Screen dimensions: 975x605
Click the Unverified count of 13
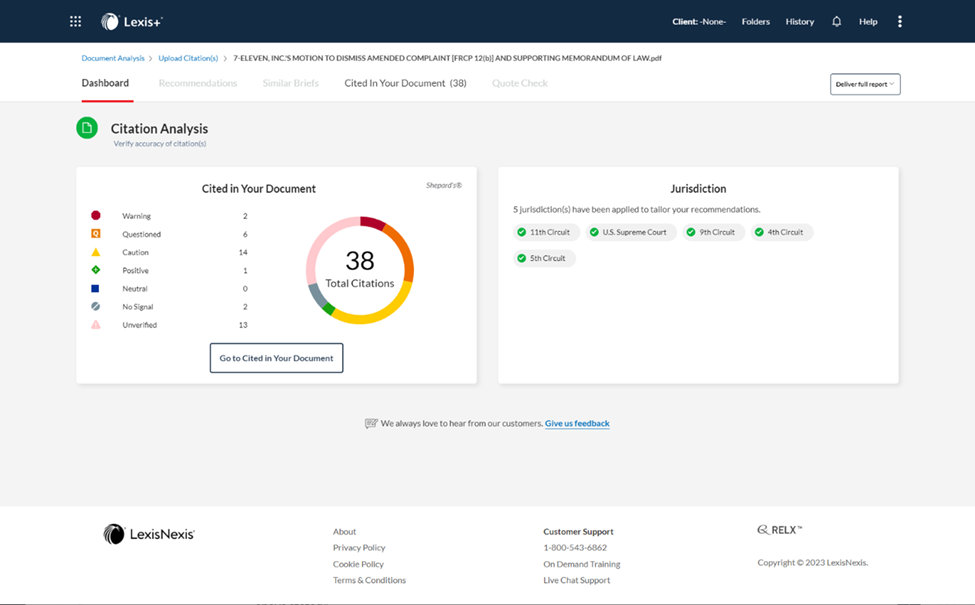point(243,325)
